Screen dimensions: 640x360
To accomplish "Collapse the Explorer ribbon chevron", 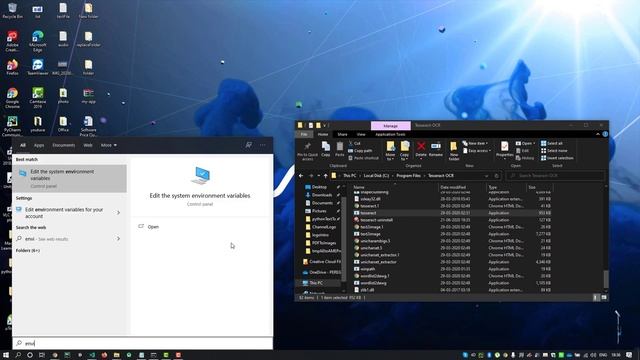I will [x=598, y=134].
